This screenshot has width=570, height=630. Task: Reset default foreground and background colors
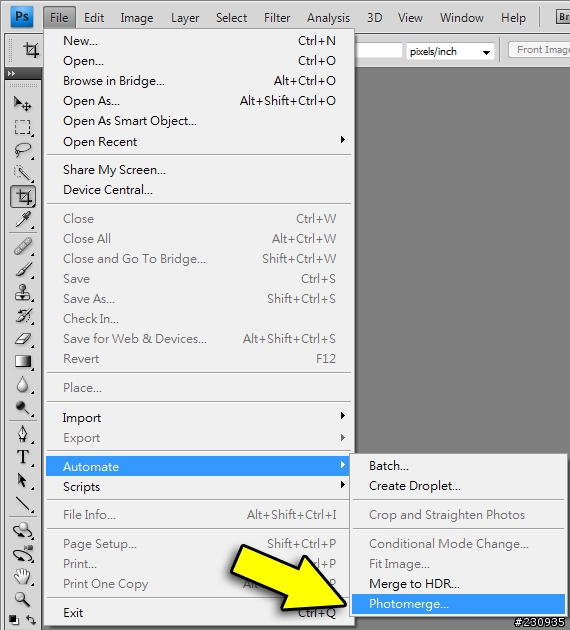(x=14, y=620)
